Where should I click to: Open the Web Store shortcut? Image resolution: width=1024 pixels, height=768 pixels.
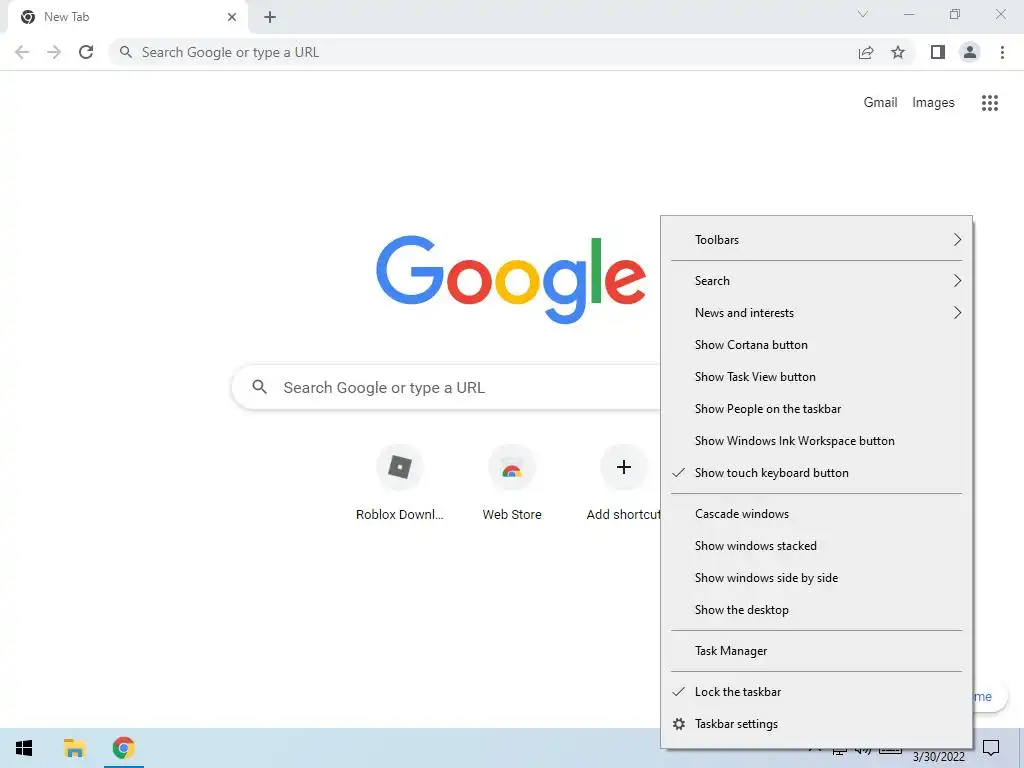coord(512,483)
